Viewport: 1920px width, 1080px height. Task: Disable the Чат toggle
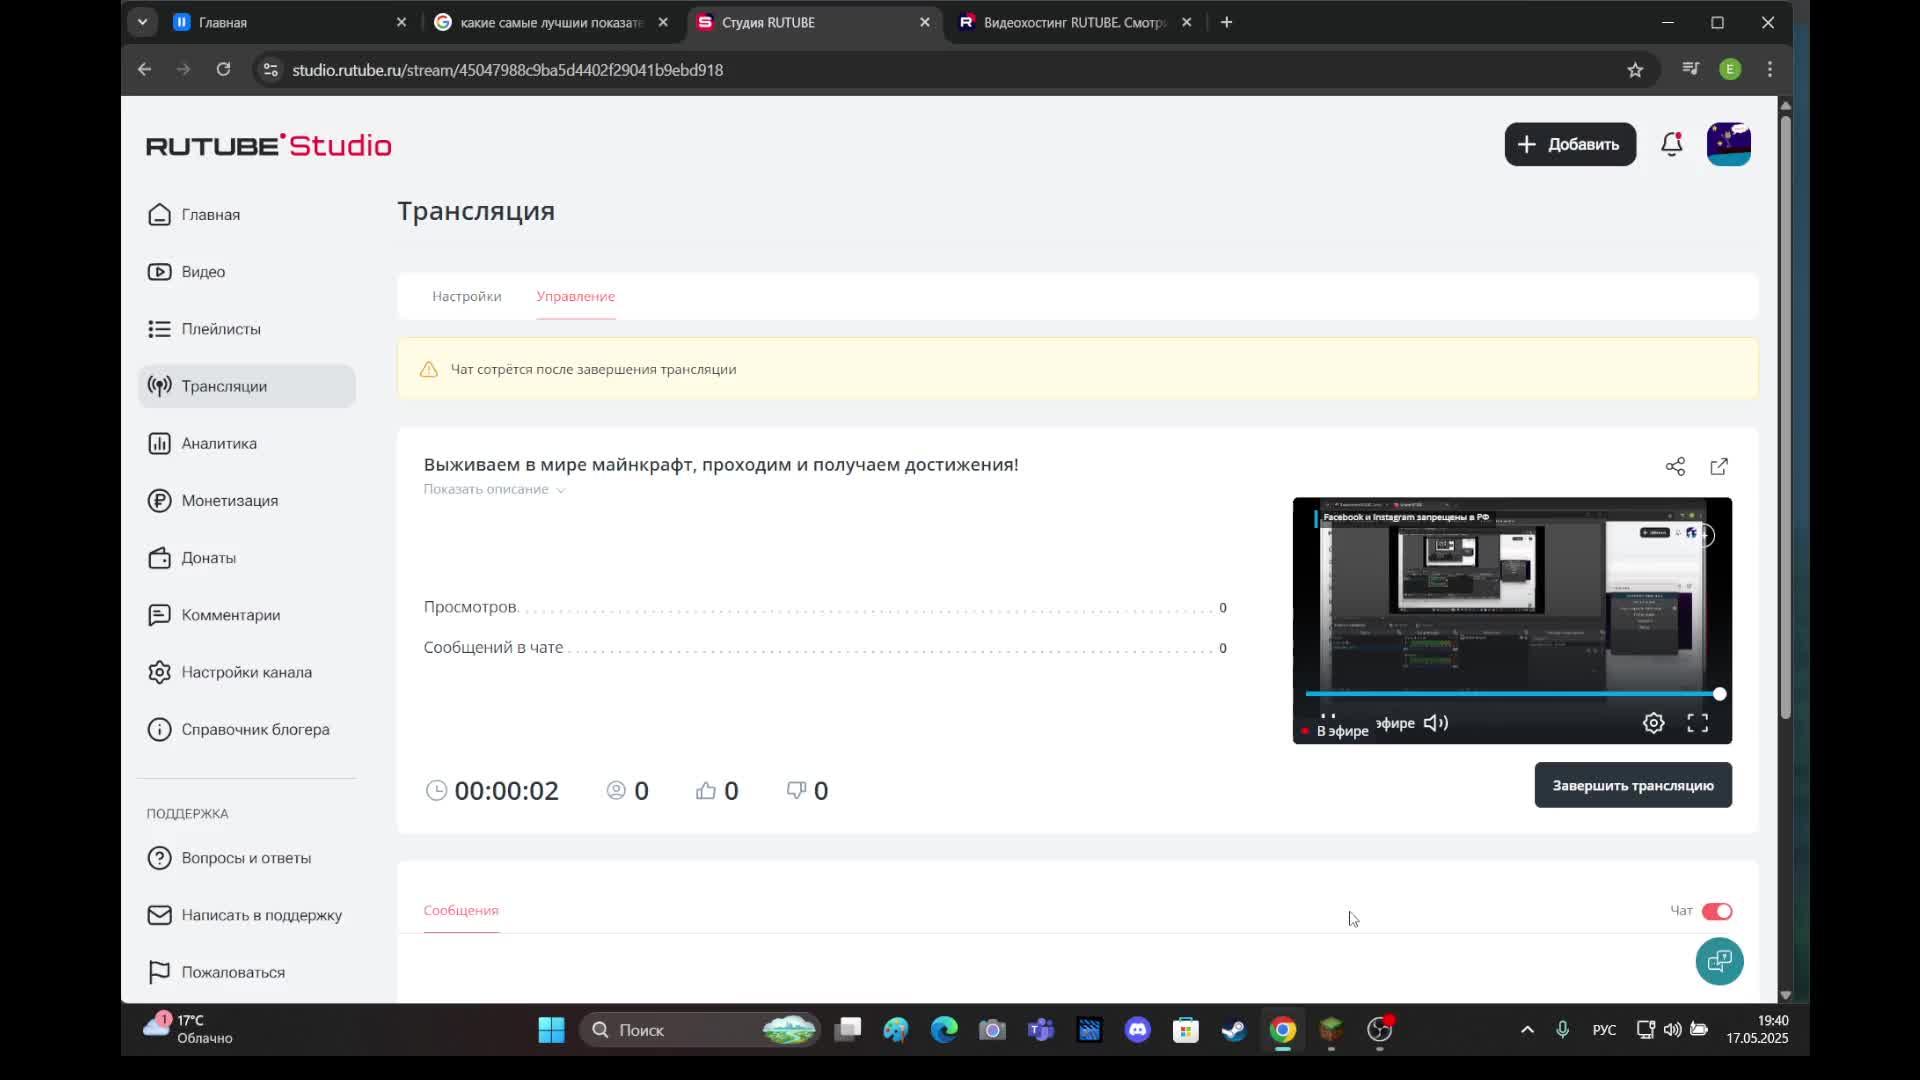1716,911
